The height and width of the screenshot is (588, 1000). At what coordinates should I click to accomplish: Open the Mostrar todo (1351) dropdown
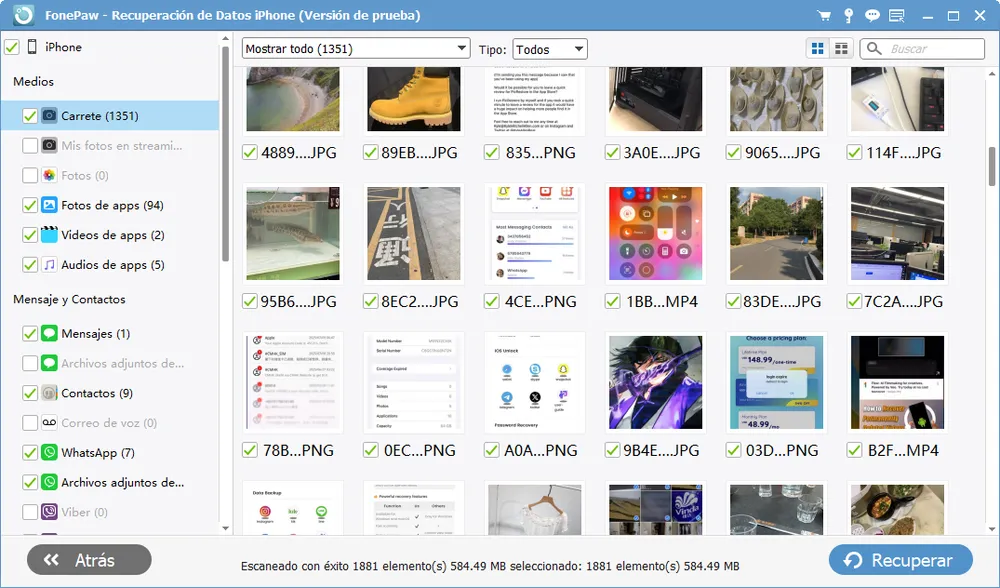[x=356, y=49]
